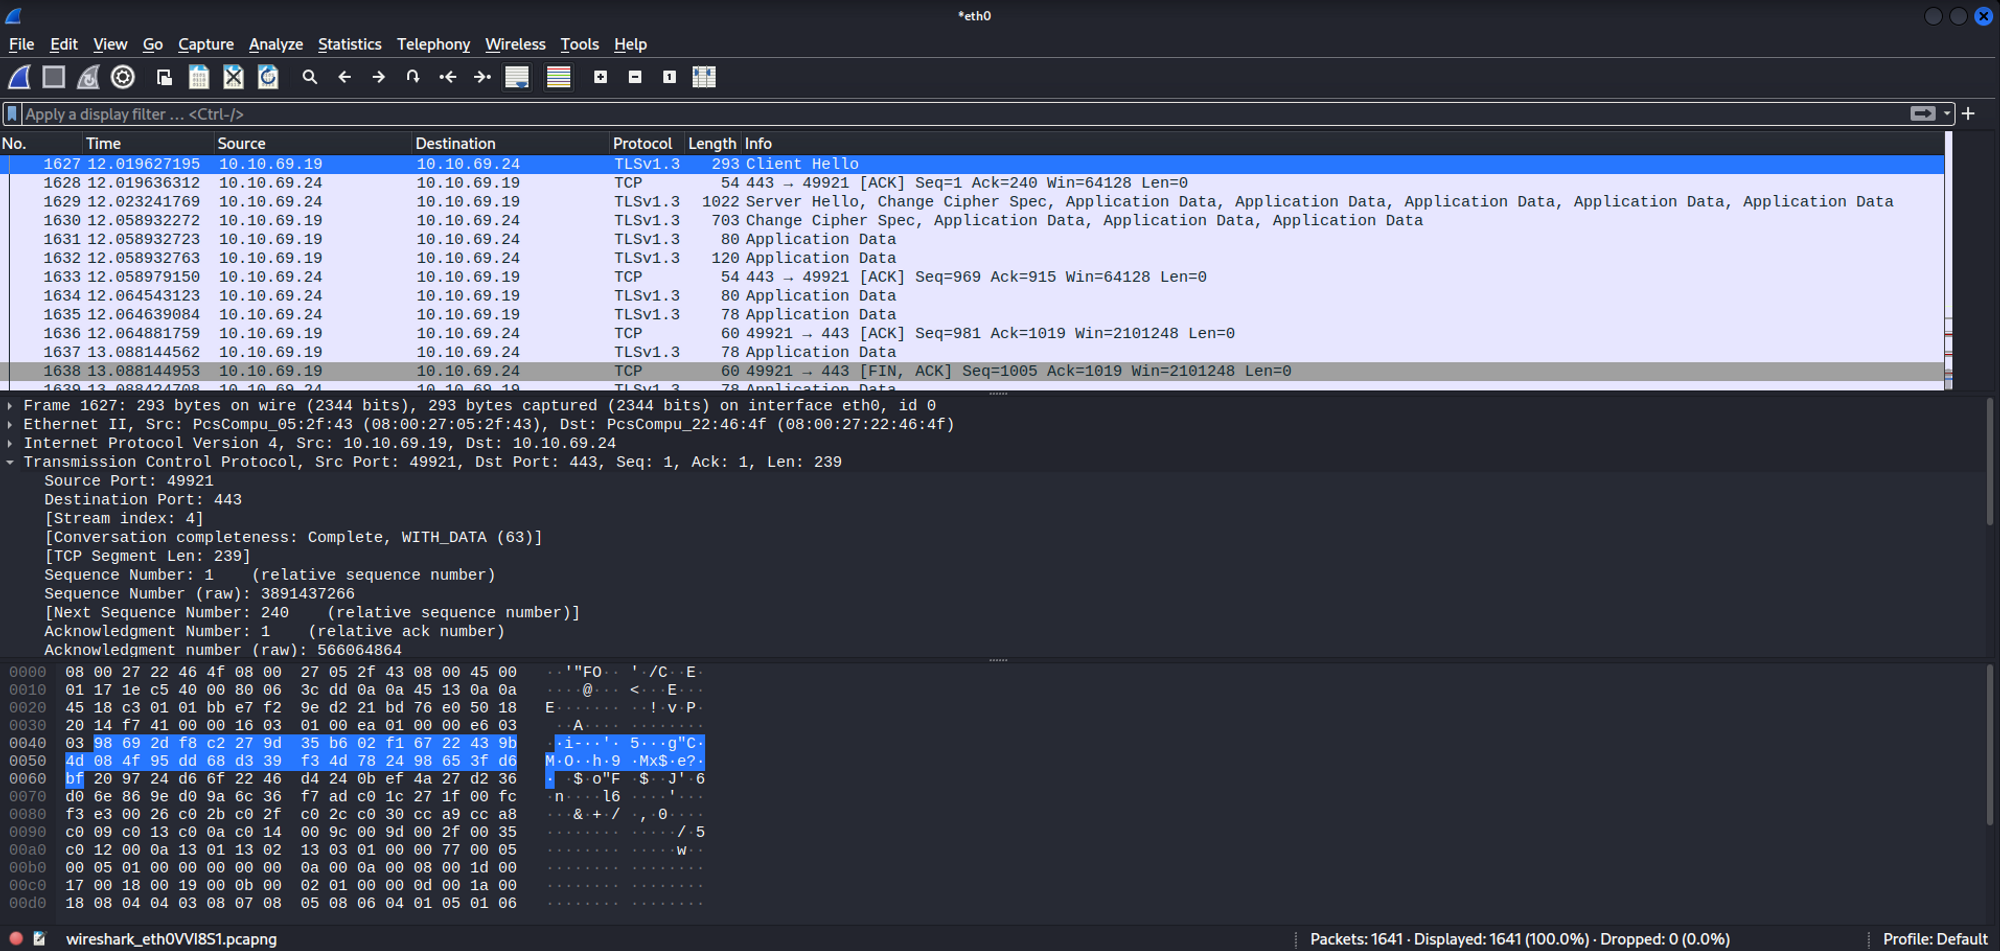Click the Profile: Default status text

[x=1934, y=939]
